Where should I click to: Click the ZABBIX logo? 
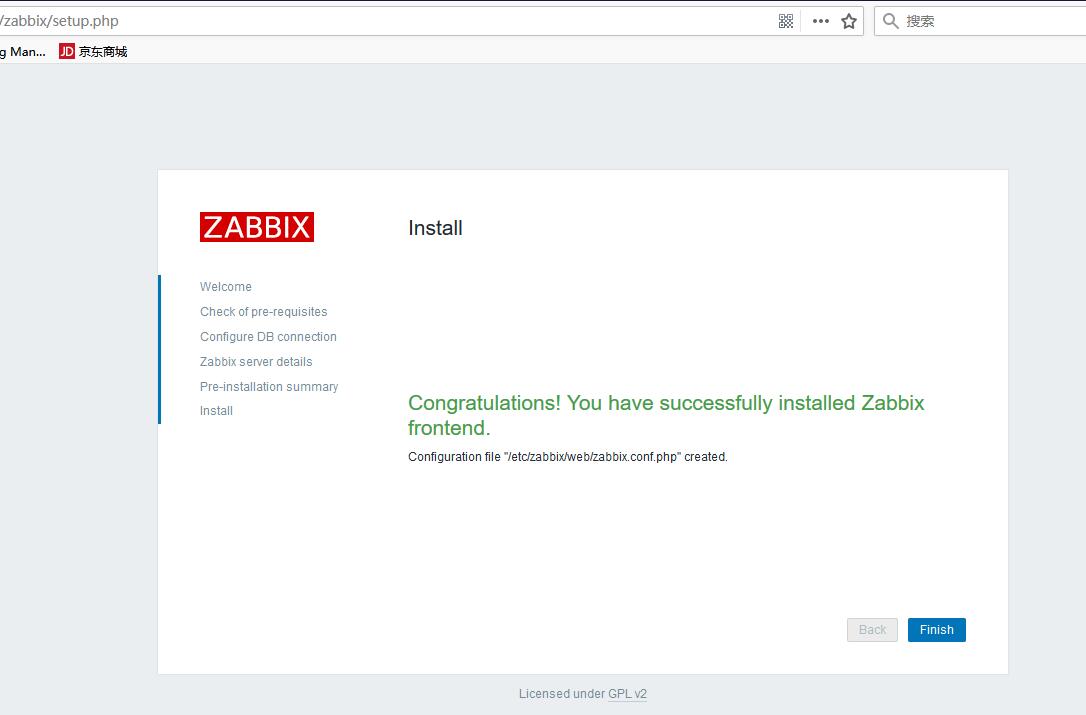click(x=257, y=227)
